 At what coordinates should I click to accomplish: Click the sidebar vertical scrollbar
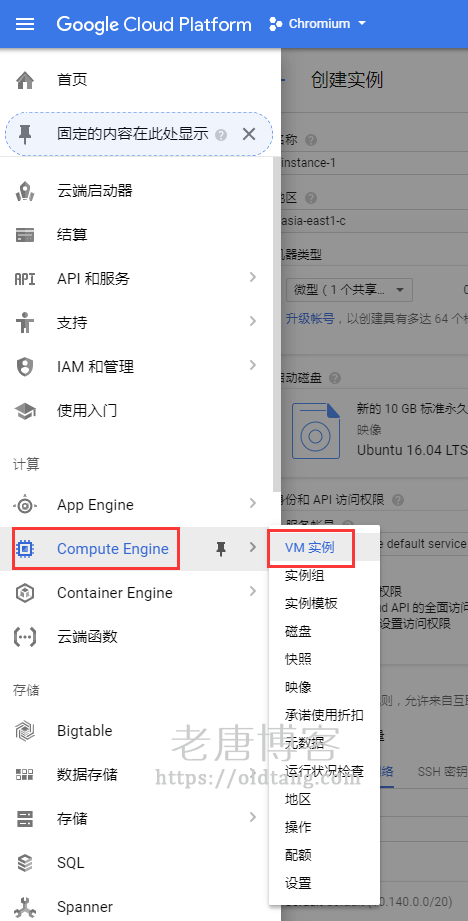[277, 324]
